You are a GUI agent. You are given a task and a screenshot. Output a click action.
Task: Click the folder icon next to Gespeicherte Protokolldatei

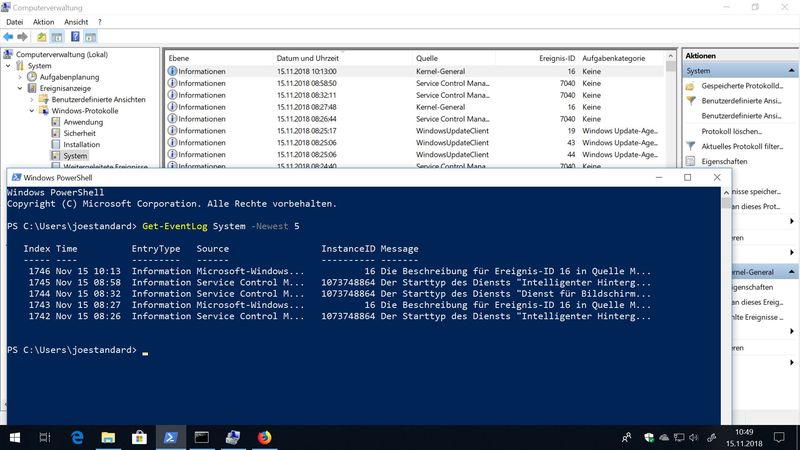[691, 86]
